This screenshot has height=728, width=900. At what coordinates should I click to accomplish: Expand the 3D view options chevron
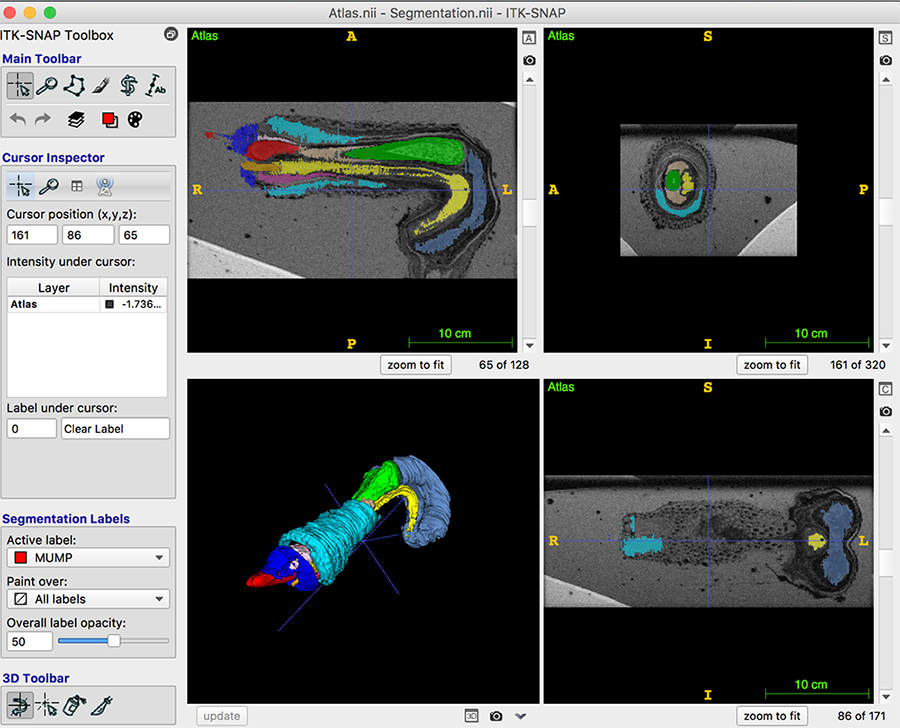click(520, 716)
